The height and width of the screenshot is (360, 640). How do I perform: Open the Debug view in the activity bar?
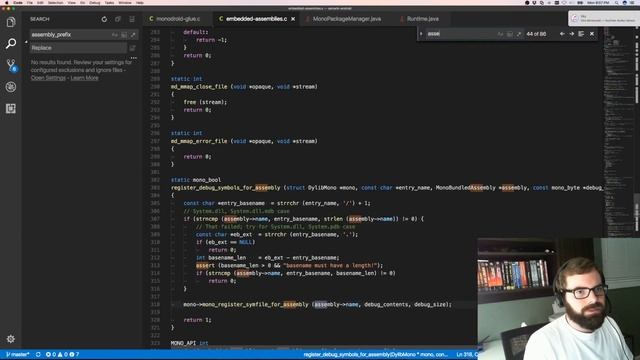(11, 87)
